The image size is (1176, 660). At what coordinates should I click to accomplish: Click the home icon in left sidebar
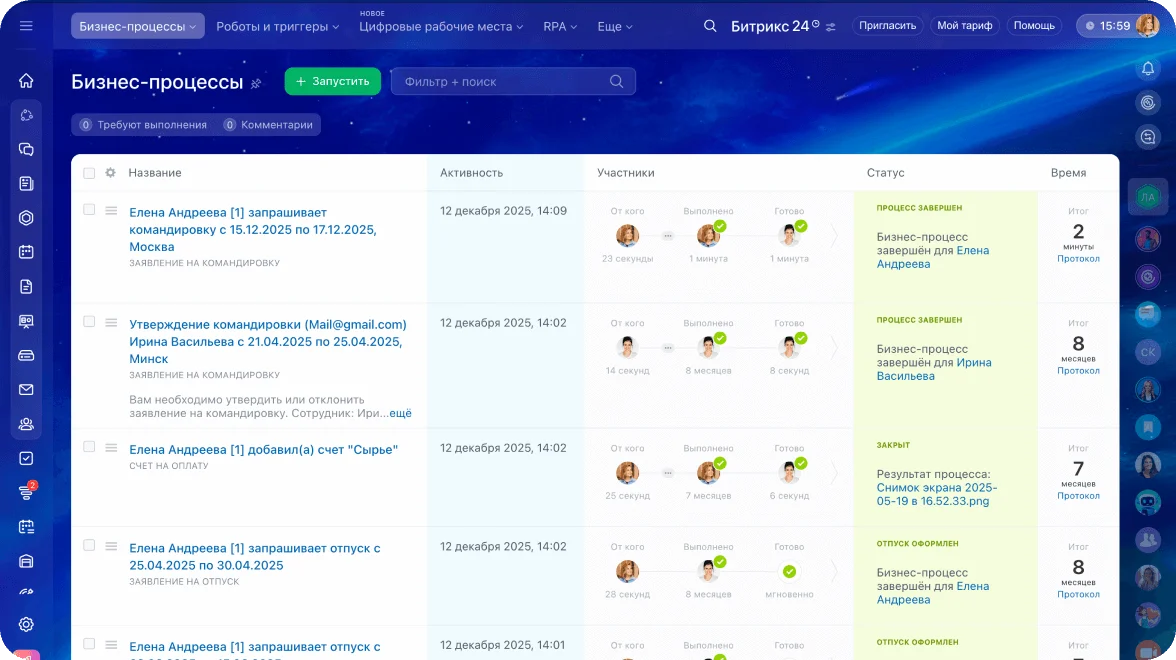click(x=26, y=81)
